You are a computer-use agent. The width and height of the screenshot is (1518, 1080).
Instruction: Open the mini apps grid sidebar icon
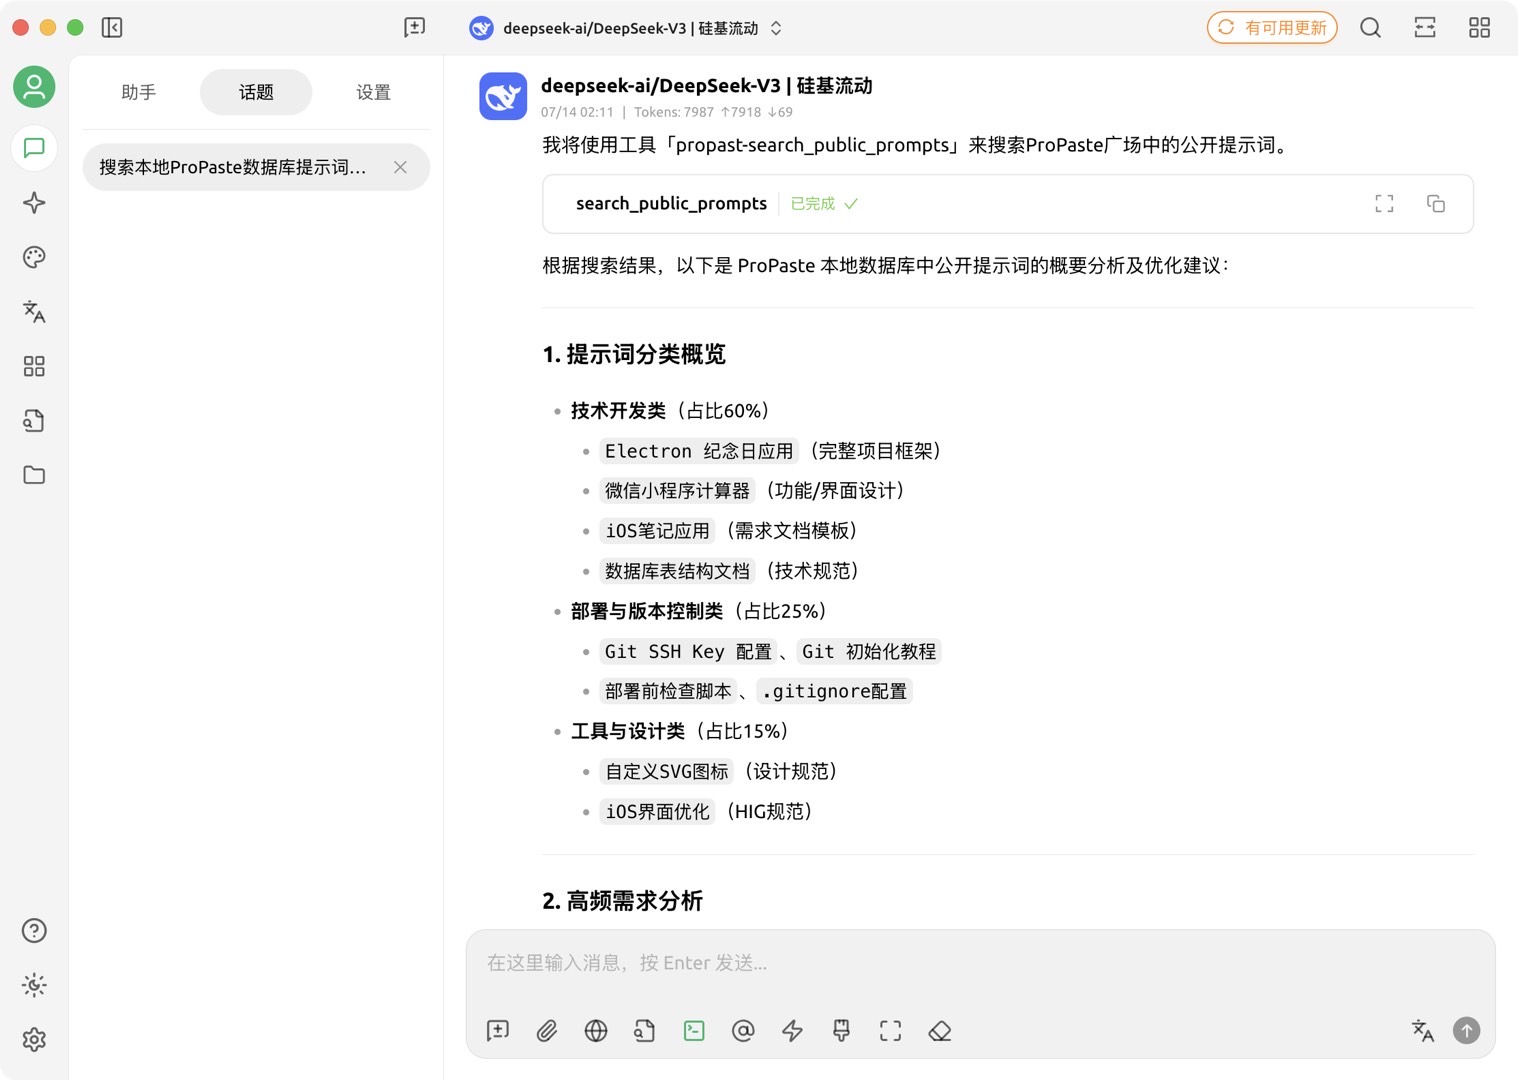coord(34,366)
